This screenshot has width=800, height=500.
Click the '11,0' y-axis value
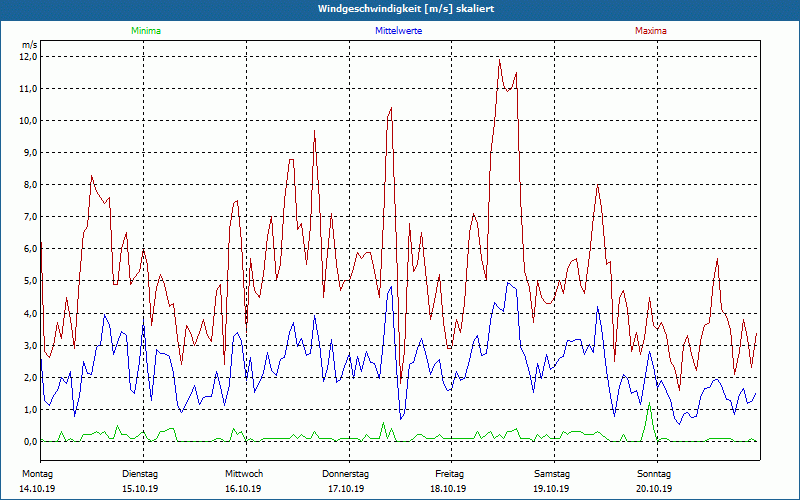coord(28,89)
